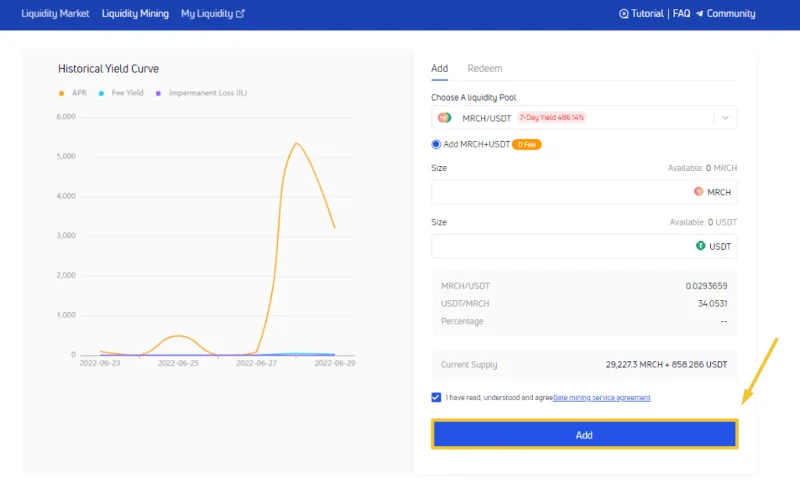
Task: Toggle Impermanent Loss purple legend dot
Action: (x=158, y=93)
